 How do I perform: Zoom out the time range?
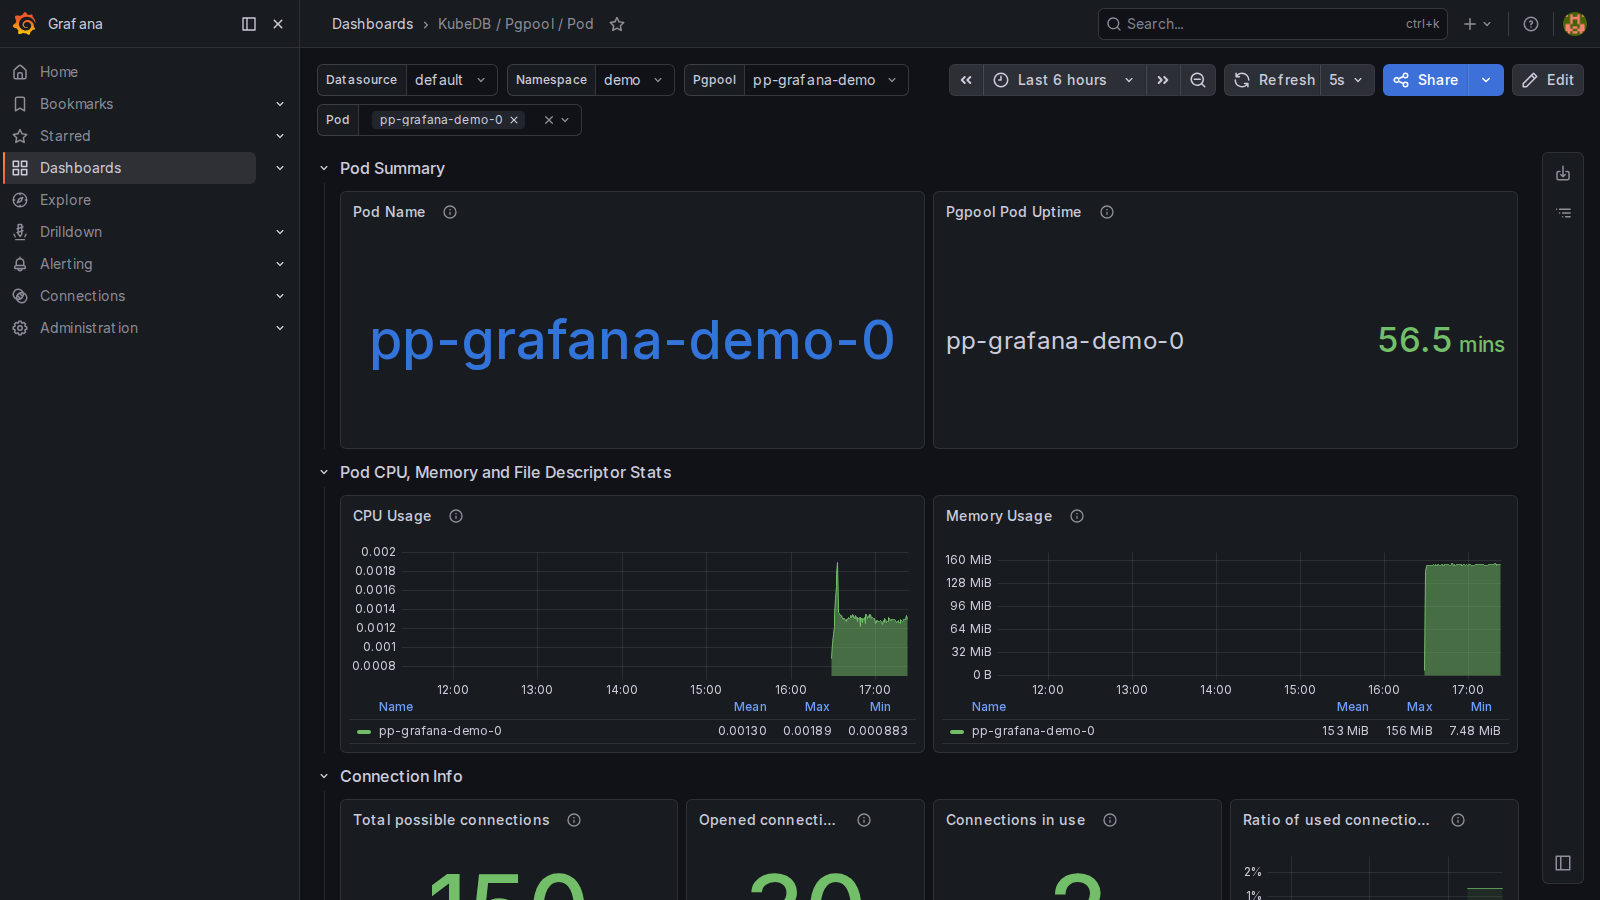tap(1198, 80)
